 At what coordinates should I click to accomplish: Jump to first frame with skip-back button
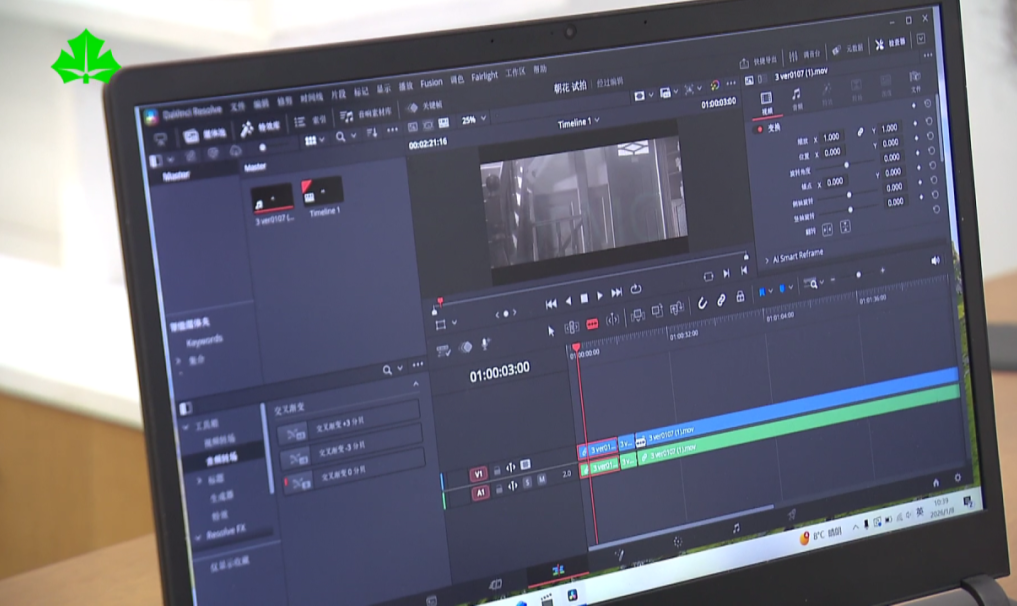pyautogui.click(x=551, y=303)
